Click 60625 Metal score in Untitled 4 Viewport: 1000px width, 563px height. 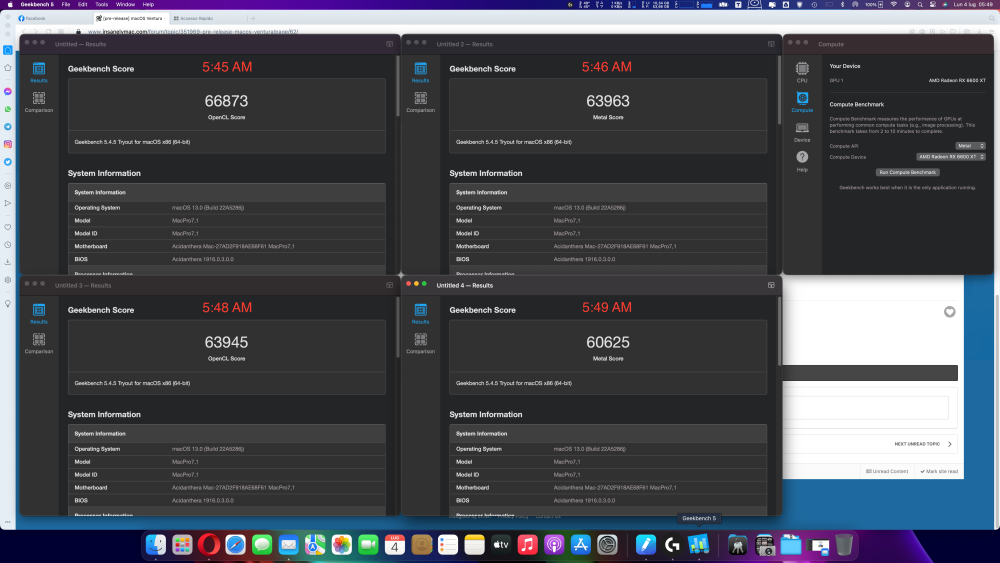coord(608,342)
